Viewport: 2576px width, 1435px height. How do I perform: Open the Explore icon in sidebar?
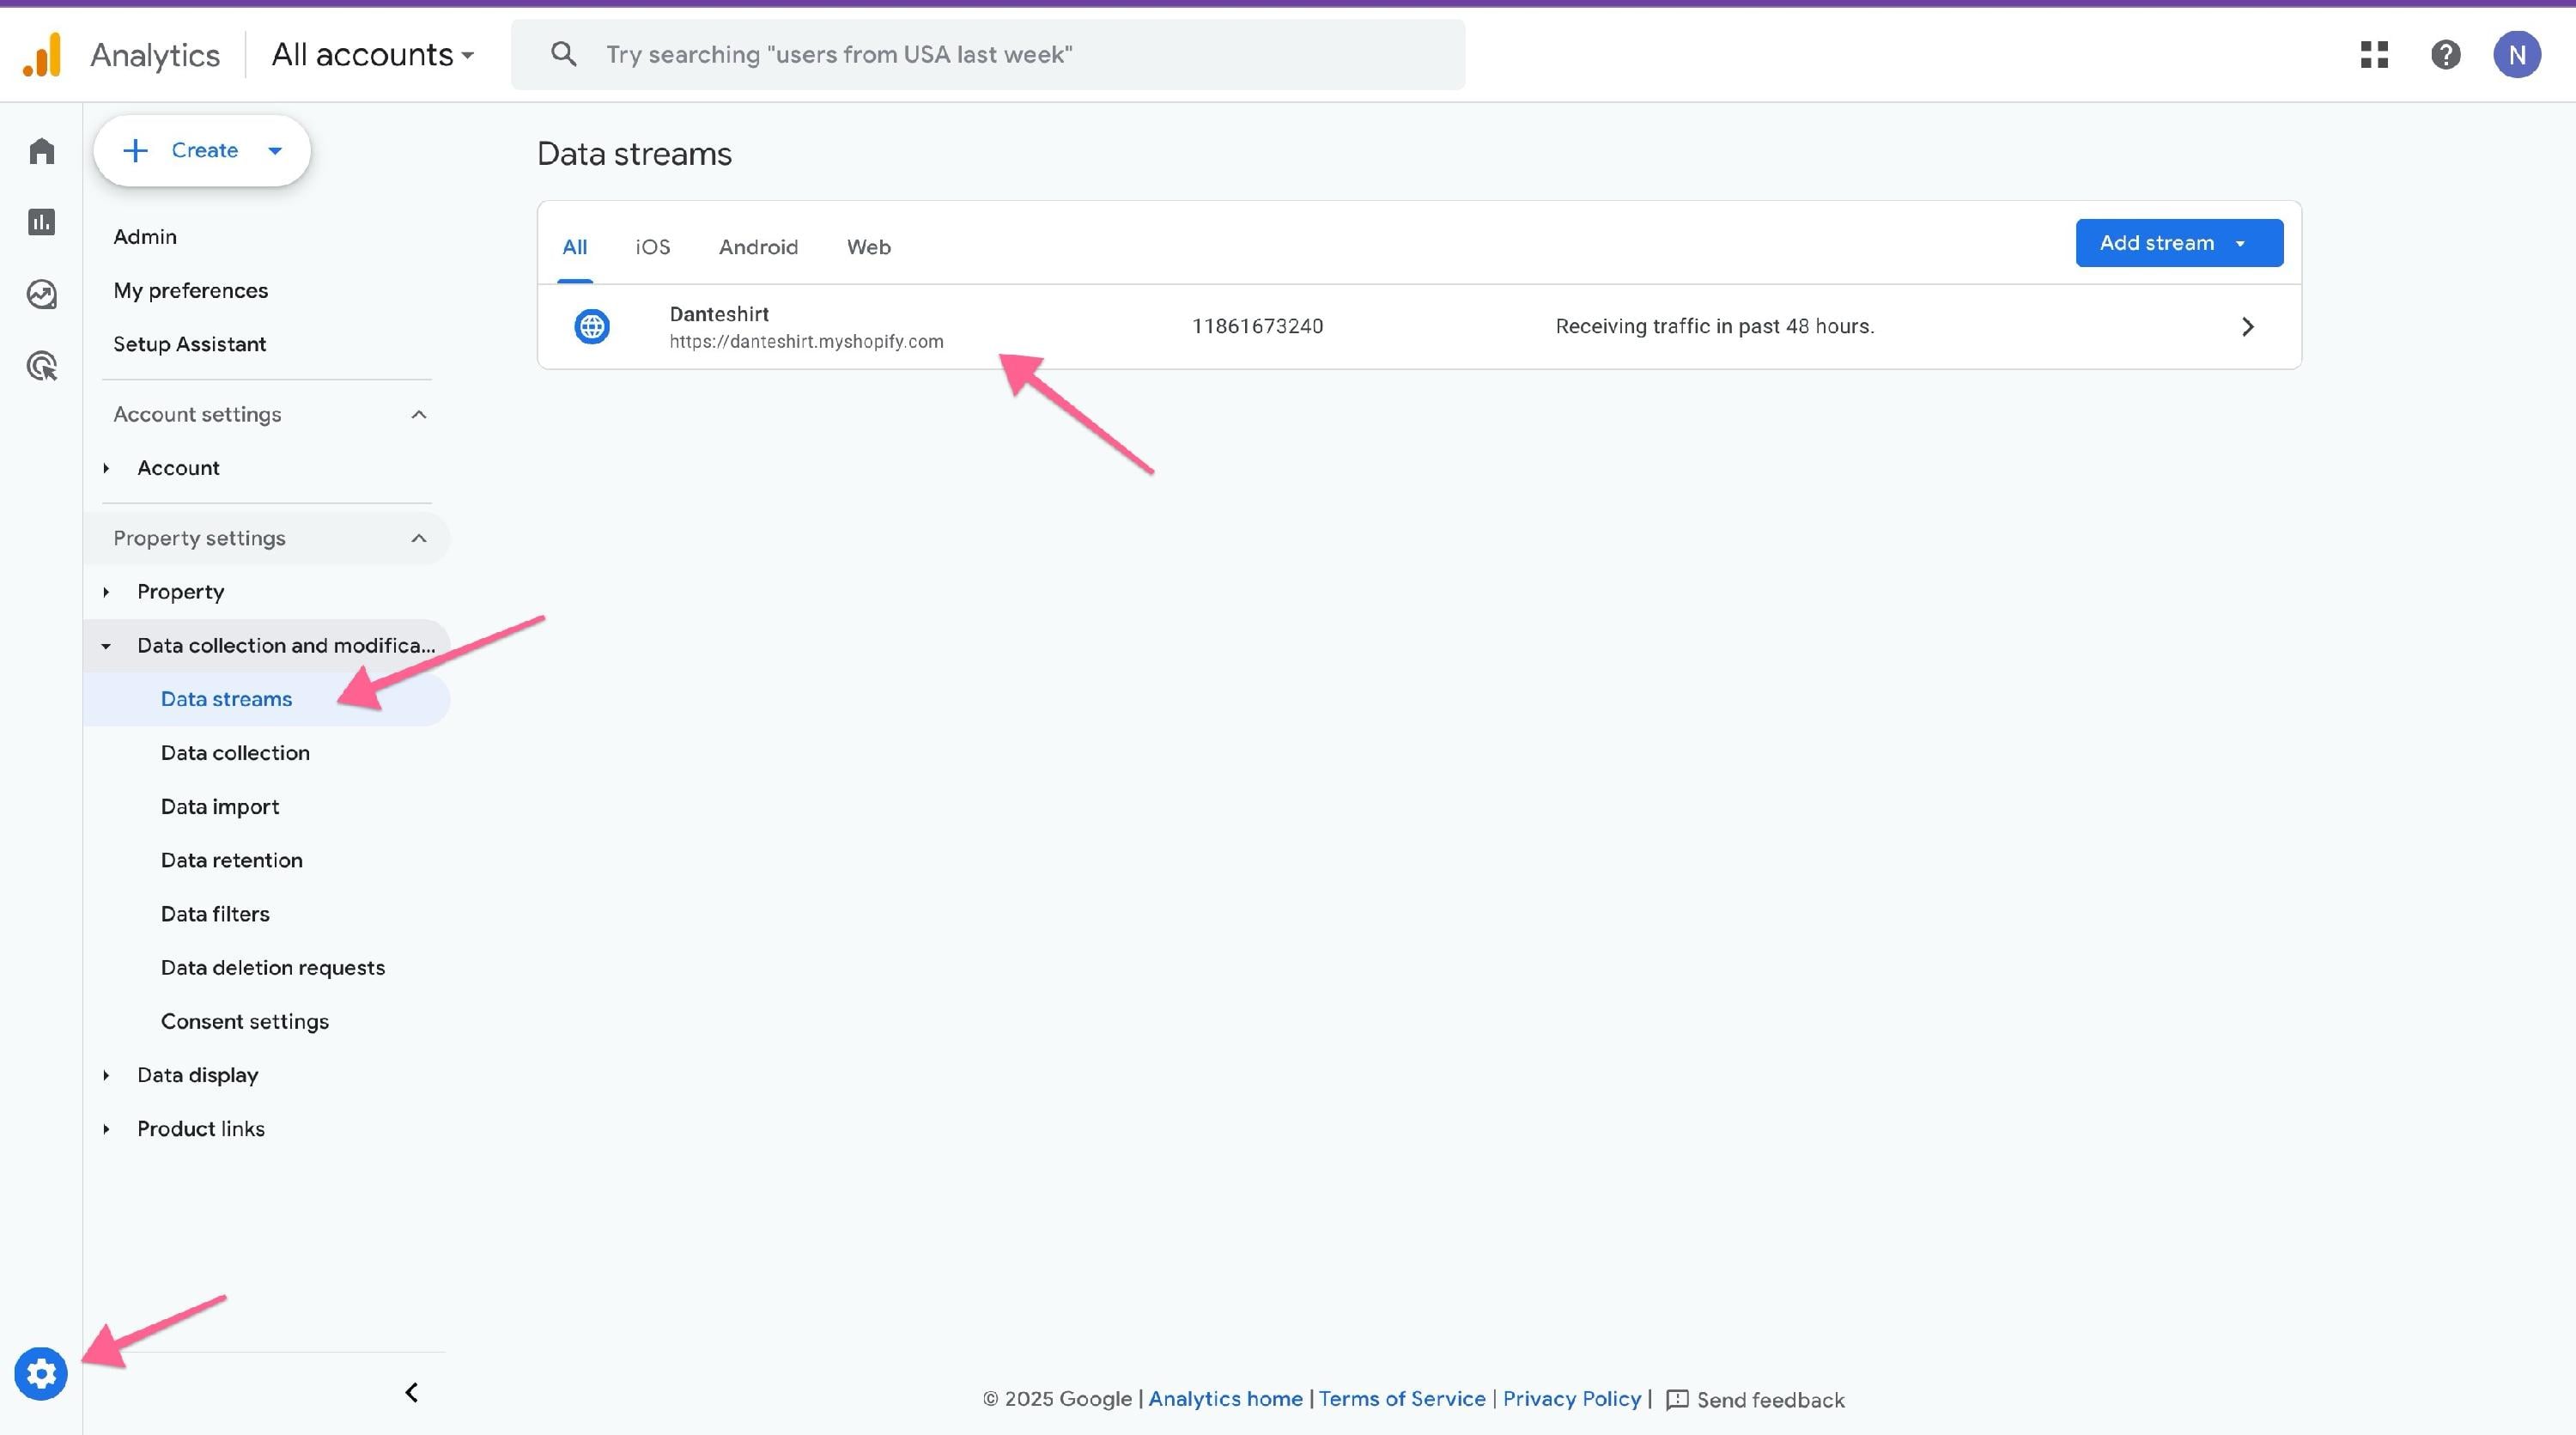41,294
